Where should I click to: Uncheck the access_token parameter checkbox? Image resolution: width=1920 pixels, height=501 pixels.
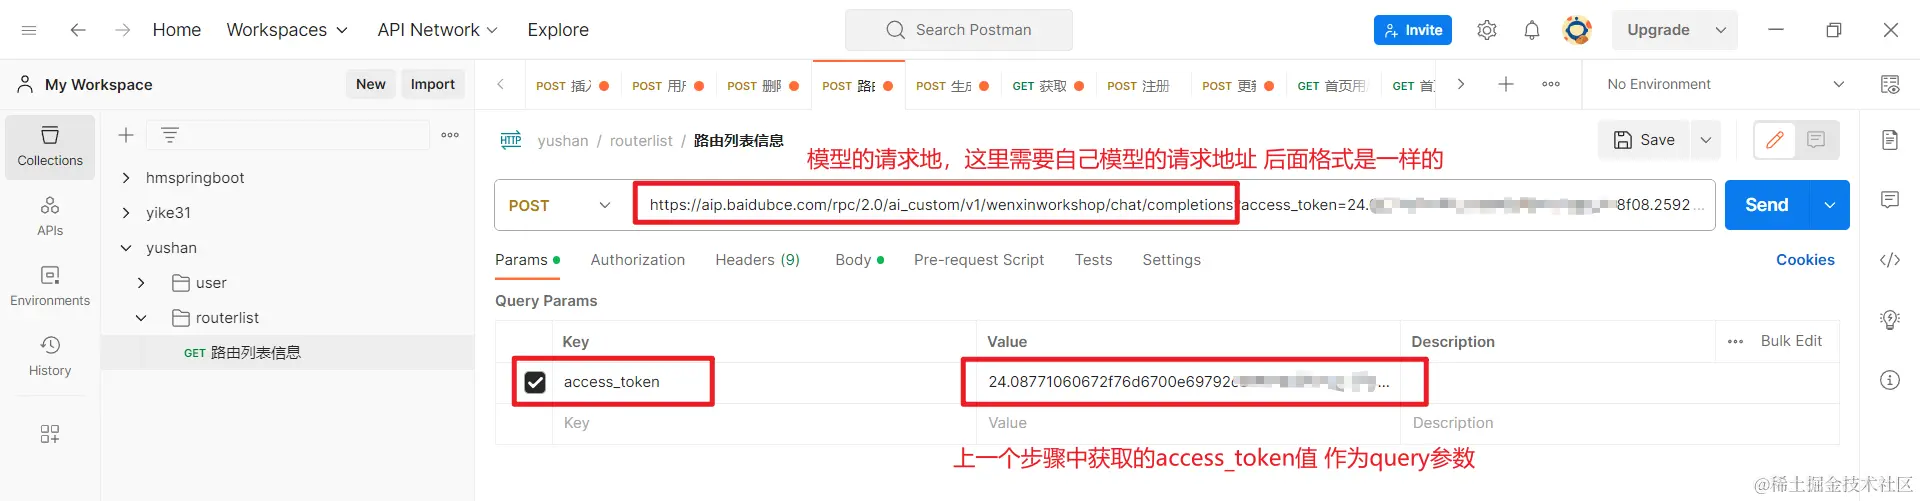535,382
